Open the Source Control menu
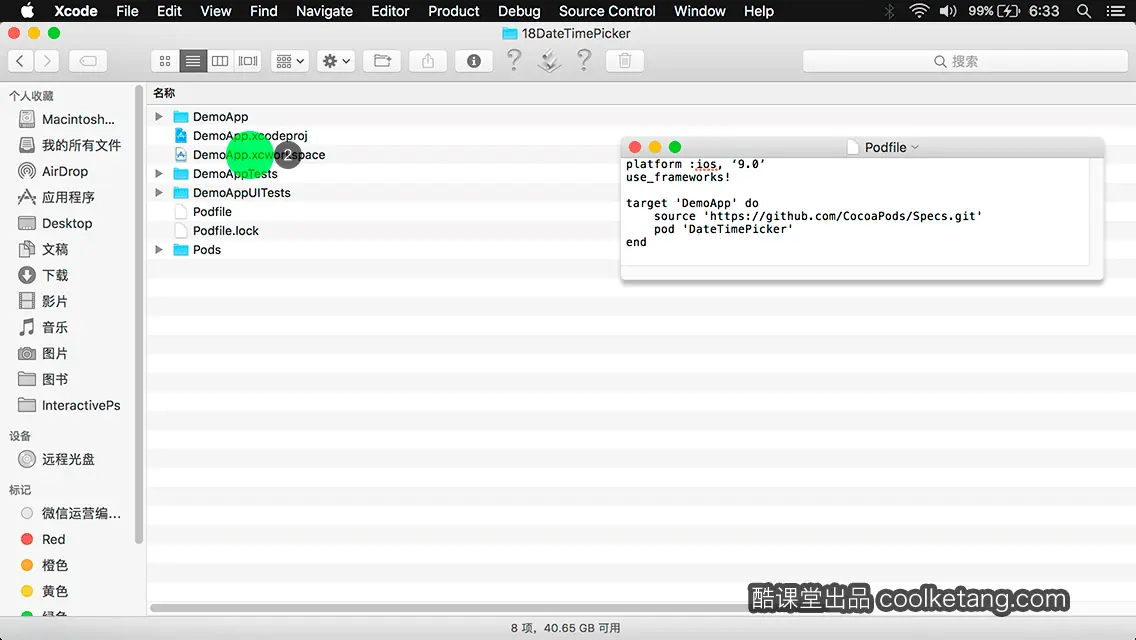The width and height of the screenshot is (1136, 640). (x=607, y=11)
